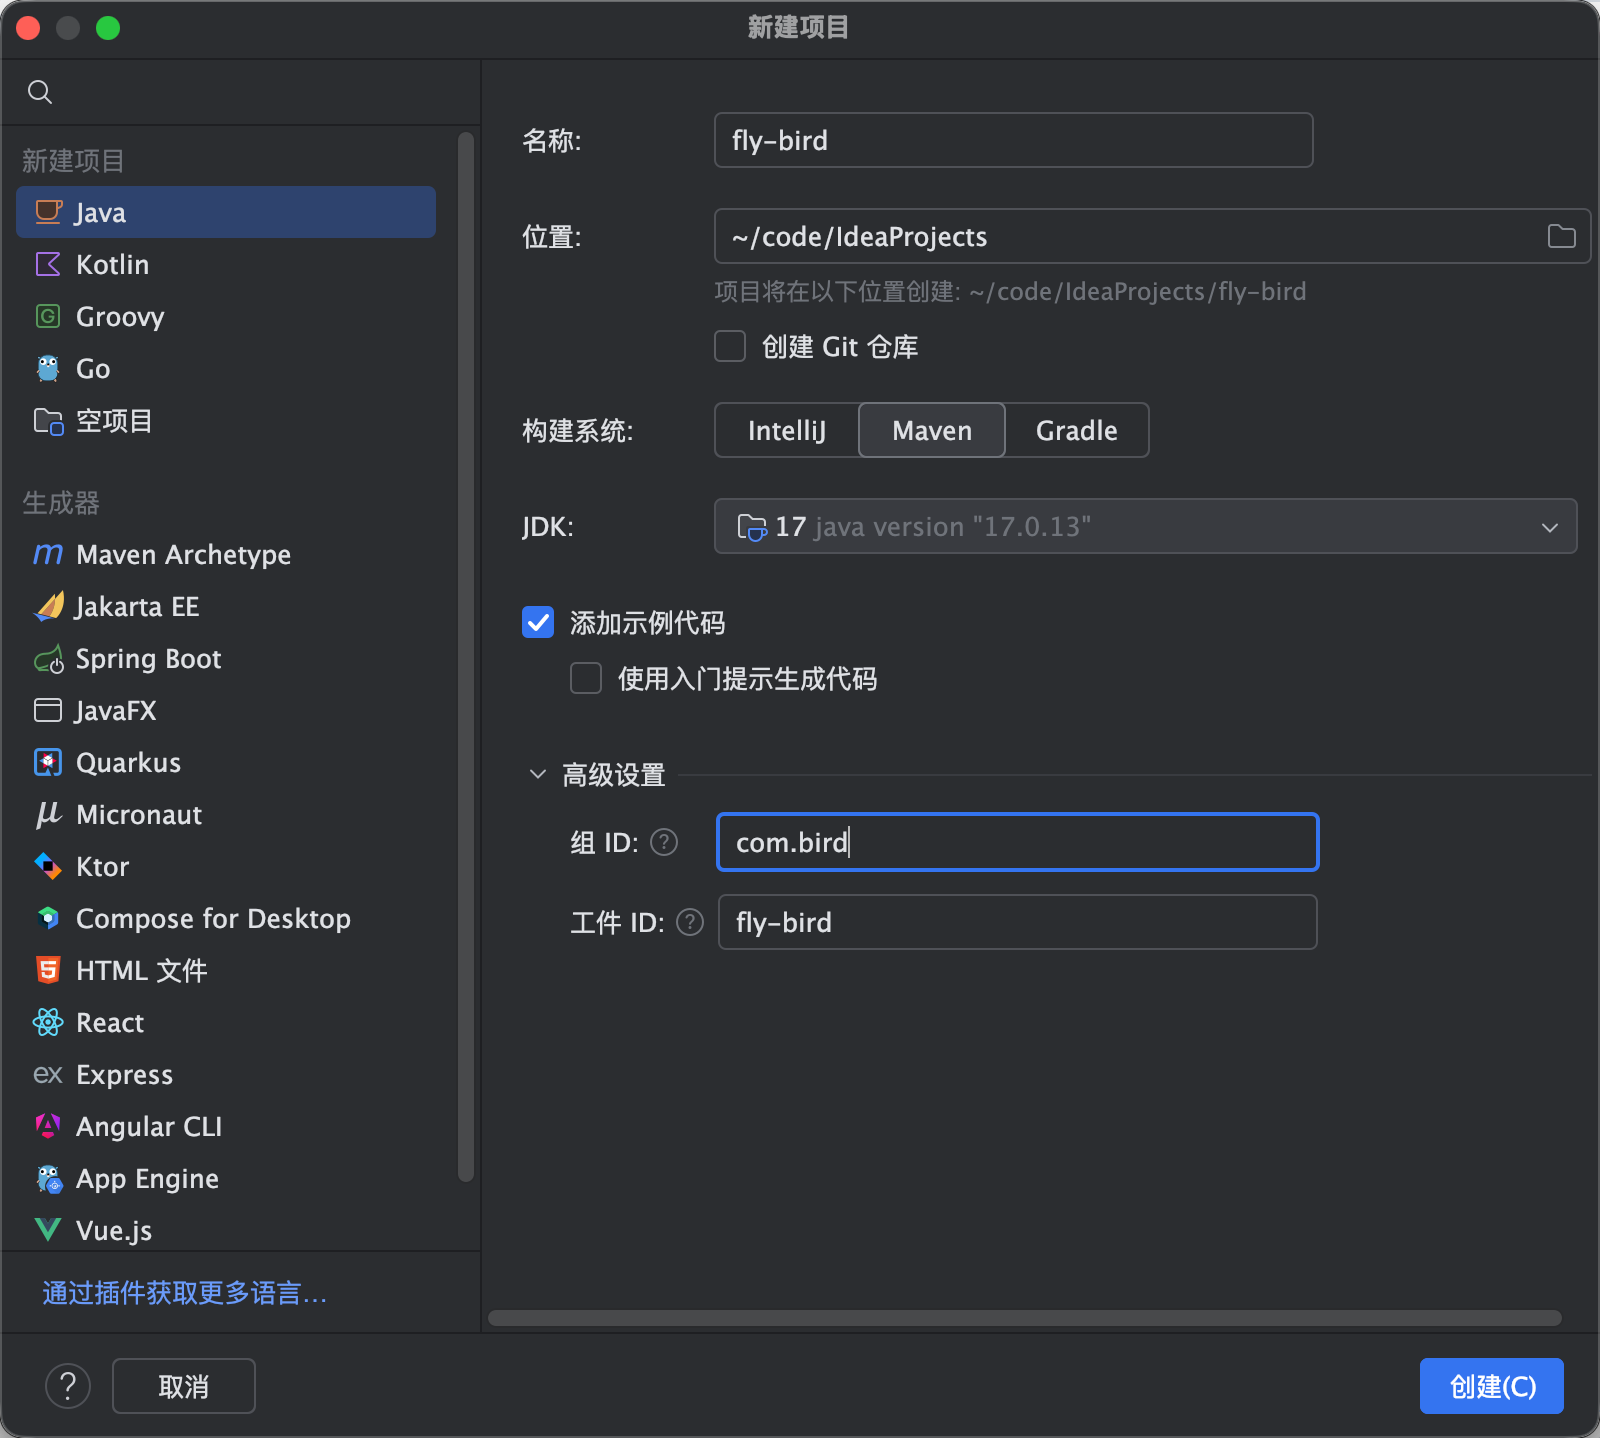Image resolution: width=1600 pixels, height=1438 pixels.
Task: Select the Micronaut mu icon
Action: coord(48,814)
